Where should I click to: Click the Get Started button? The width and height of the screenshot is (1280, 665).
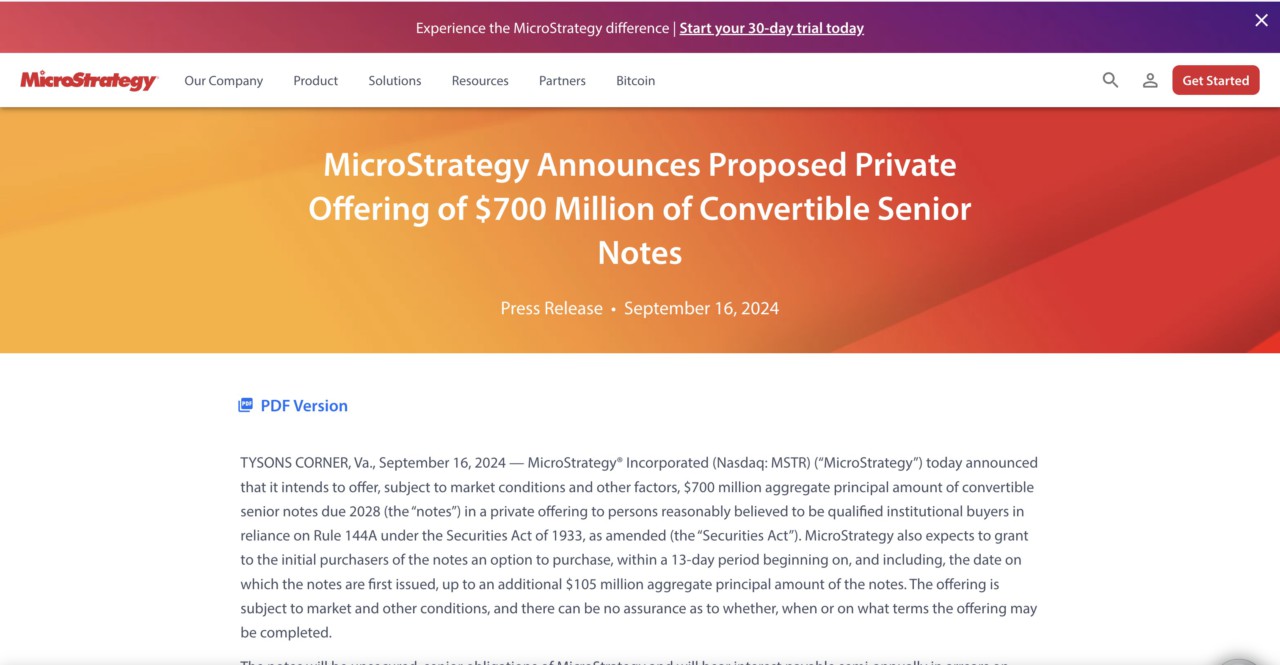1215,80
